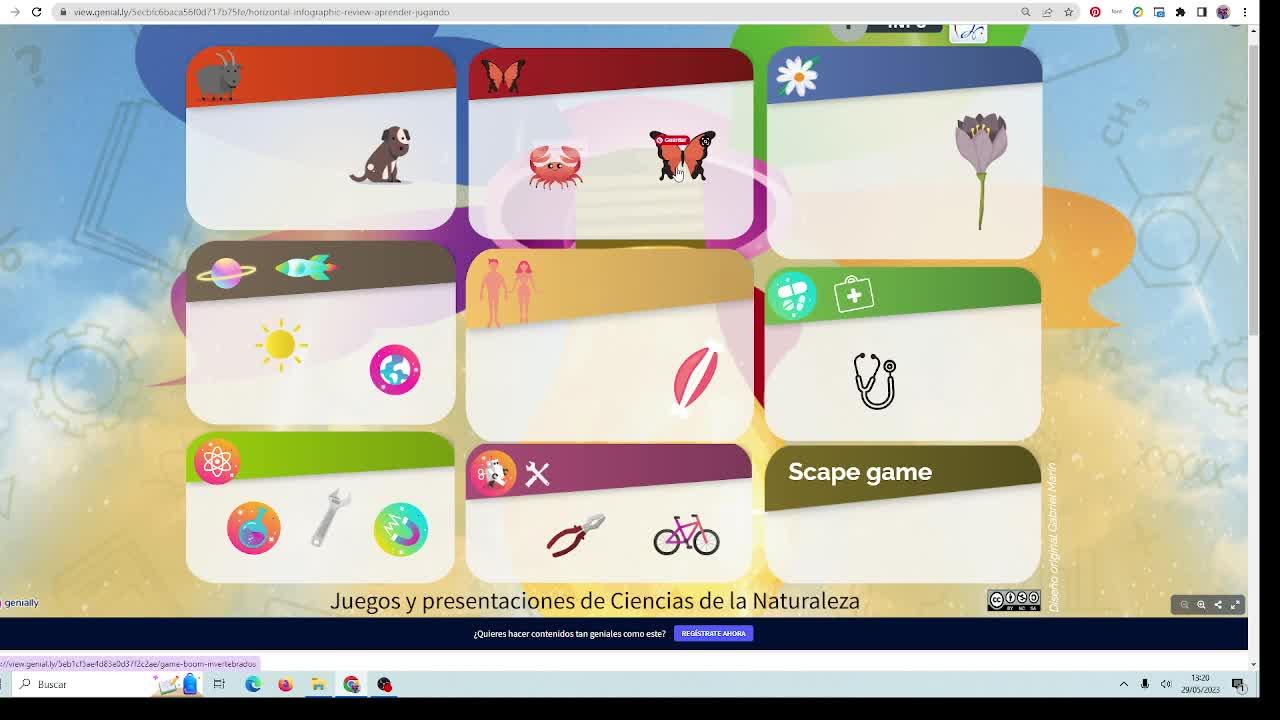1280x720 pixels.
Task: Open the Chrome three-dot menu
Action: 1244,12
